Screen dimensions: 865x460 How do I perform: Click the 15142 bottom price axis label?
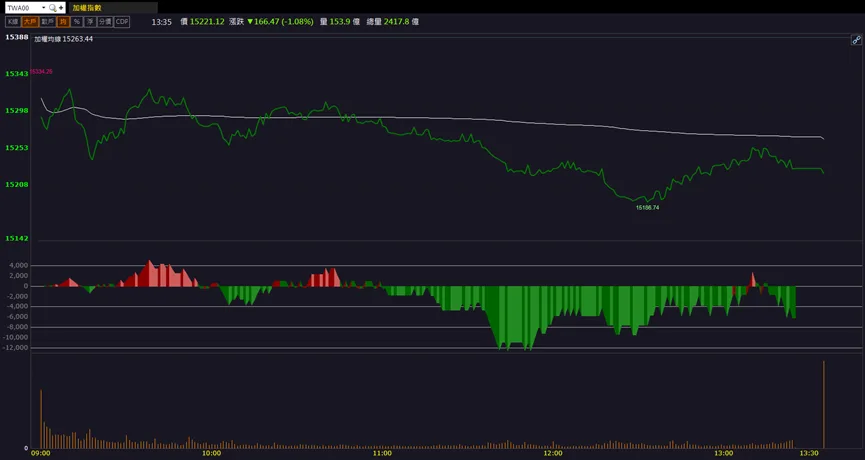(x=17, y=238)
